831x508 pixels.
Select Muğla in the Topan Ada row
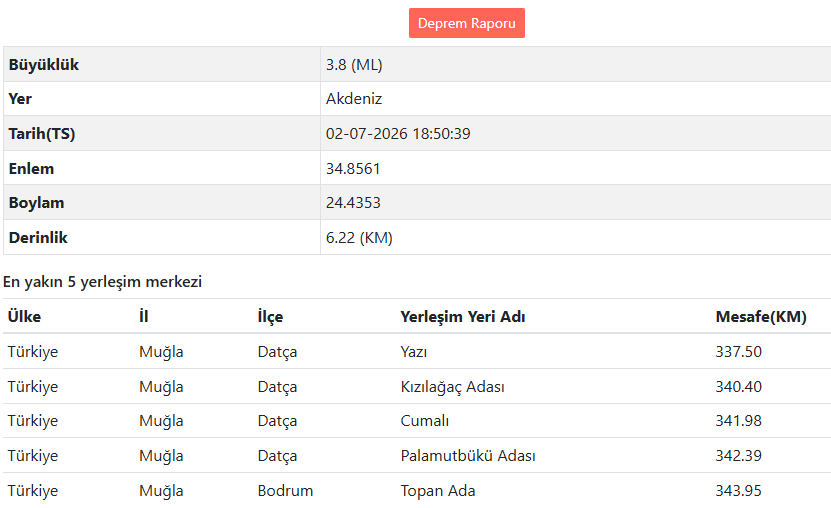[x=161, y=491]
